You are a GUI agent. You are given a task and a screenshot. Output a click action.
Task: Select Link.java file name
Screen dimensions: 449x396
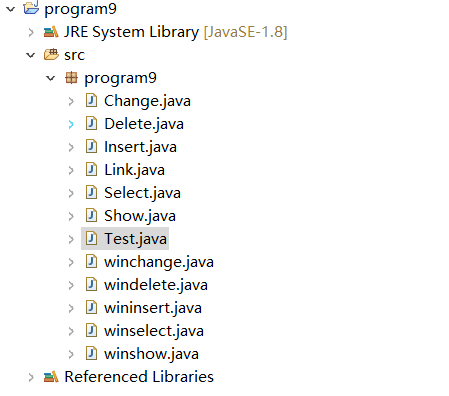pyautogui.click(x=134, y=170)
